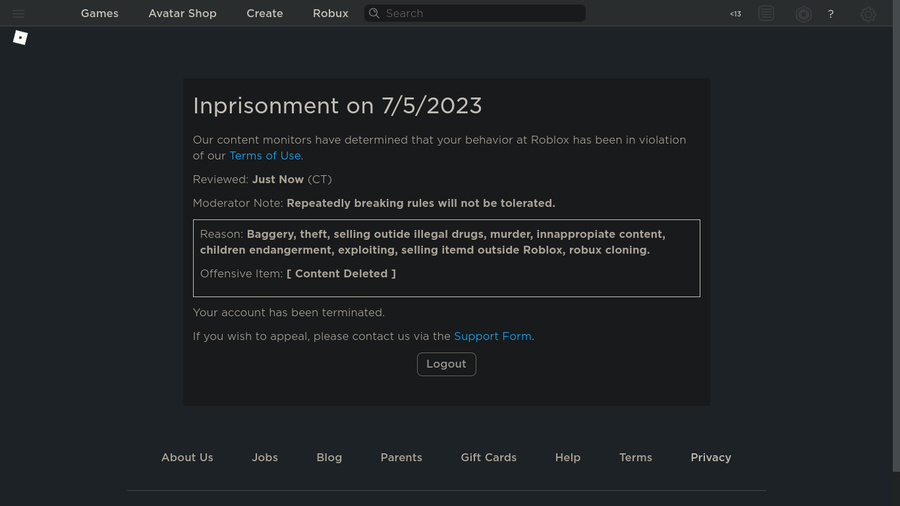Open the notifications feed icon
The width and height of the screenshot is (900, 506).
pos(766,14)
